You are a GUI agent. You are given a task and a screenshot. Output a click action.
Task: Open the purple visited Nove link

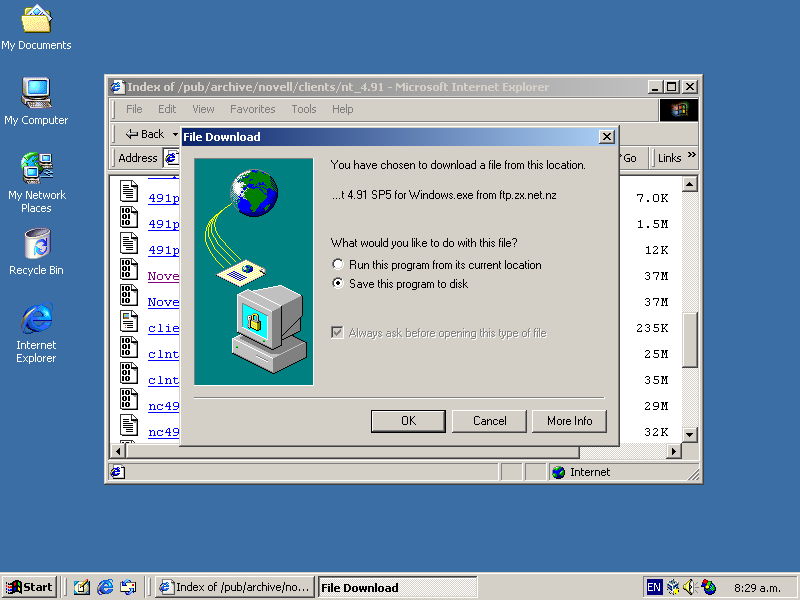pyautogui.click(x=163, y=276)
